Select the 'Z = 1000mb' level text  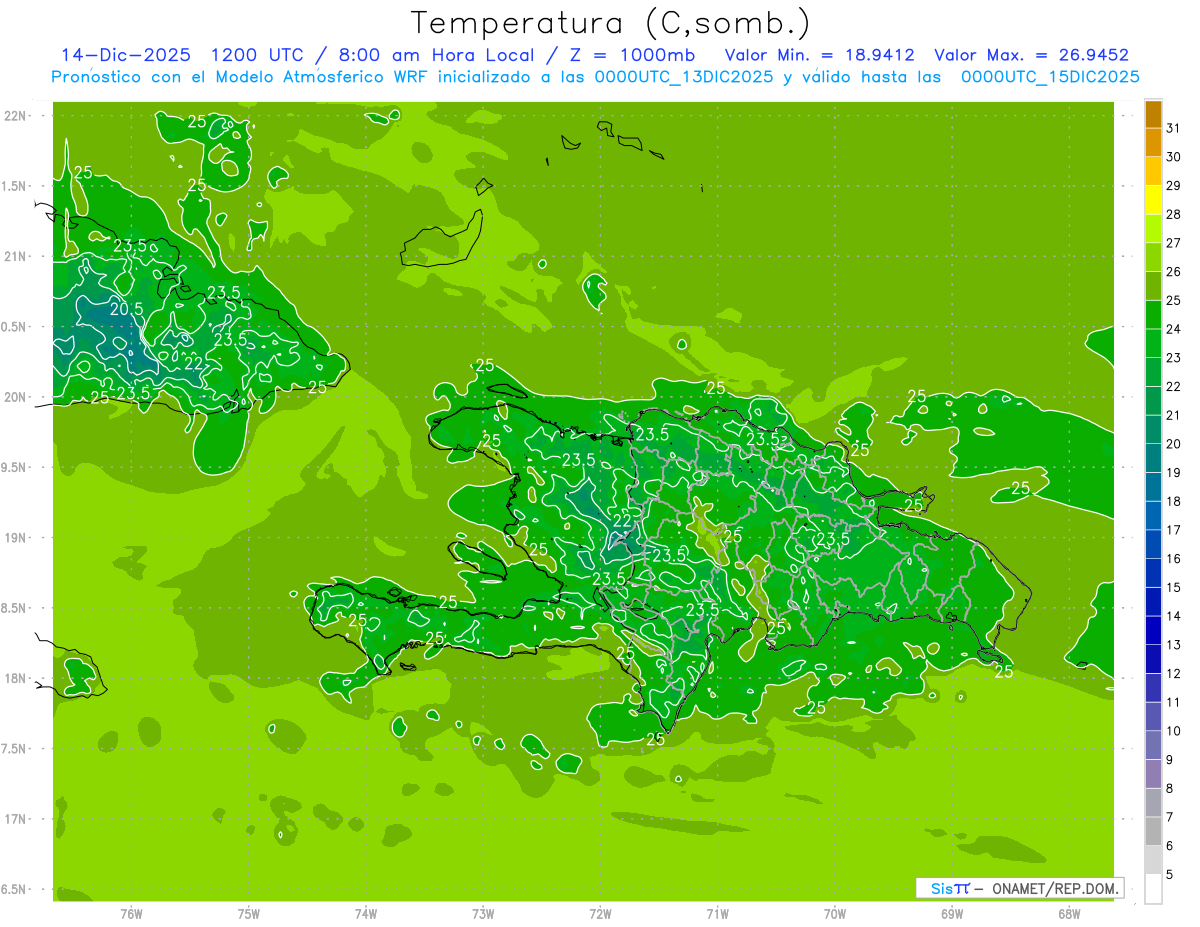pyautogui.click(x=632, y=55)
